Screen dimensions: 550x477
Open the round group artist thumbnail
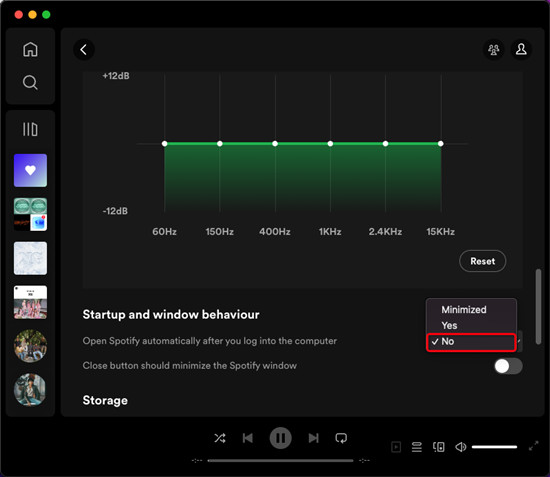click(x=31, y=346)
